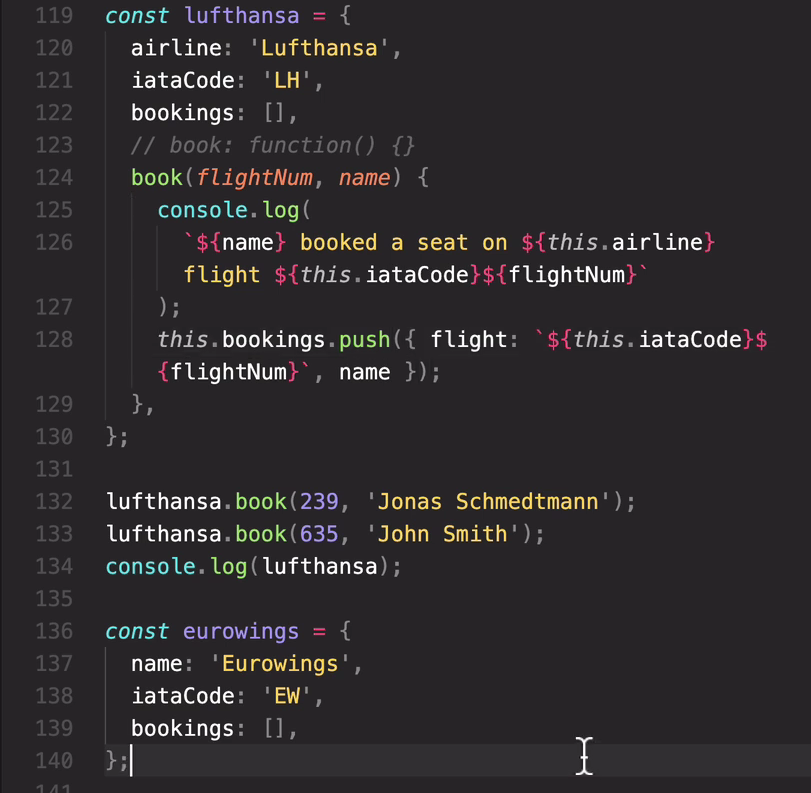Click console.log(lufthansa) on line 134
Image resolution: width=811 pixels, height=793 pixels.
pyautogui.click(x=253, y=566)
